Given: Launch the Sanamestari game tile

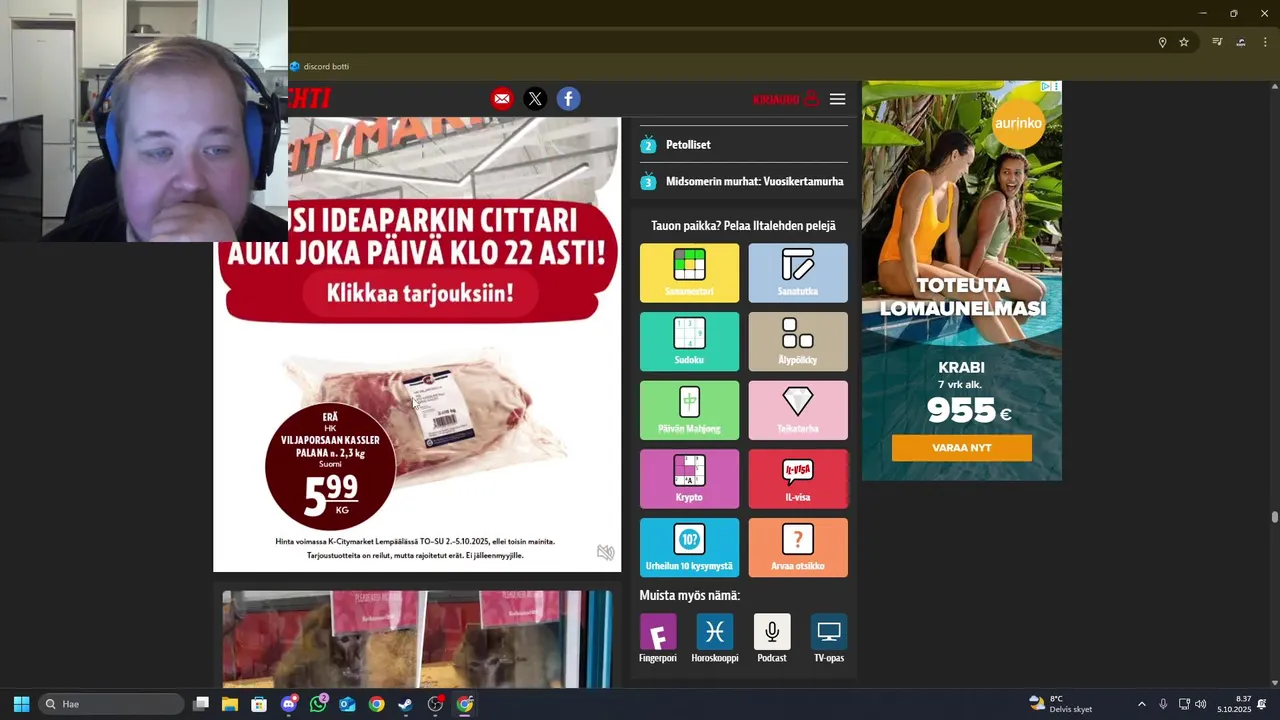Looking at the screenshot, I should 689,273.
